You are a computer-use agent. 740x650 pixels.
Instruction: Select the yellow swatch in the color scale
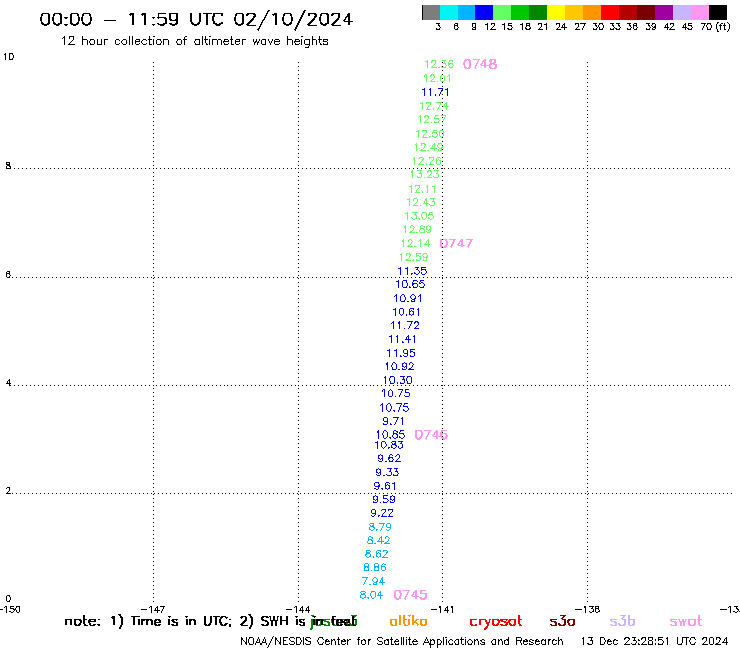coord(556,12)
